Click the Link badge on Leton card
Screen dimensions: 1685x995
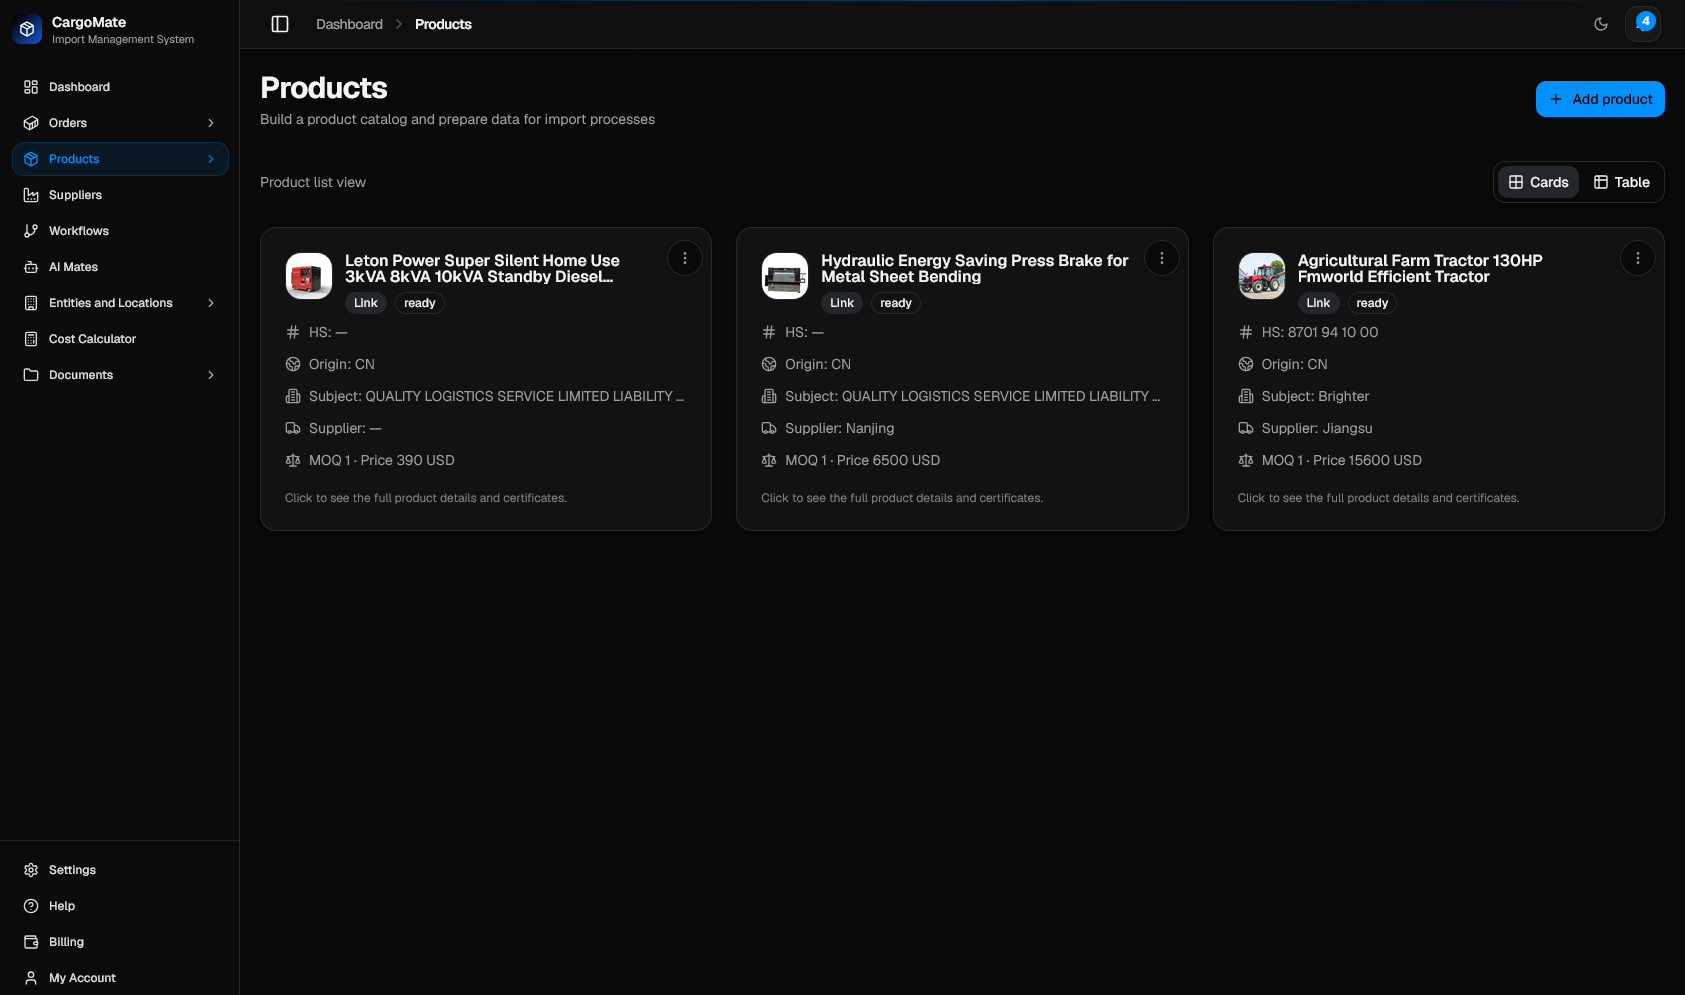366,303
